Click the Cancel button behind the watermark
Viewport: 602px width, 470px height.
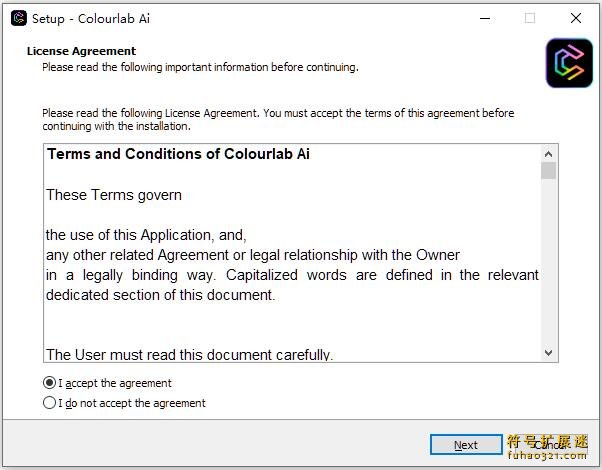coord(549,445)
